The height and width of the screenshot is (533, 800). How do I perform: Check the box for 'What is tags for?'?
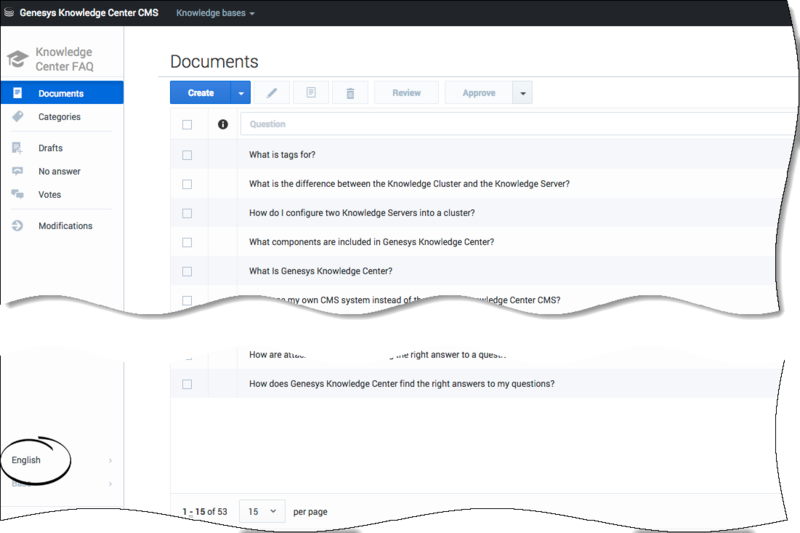click(x=187, y=155)
